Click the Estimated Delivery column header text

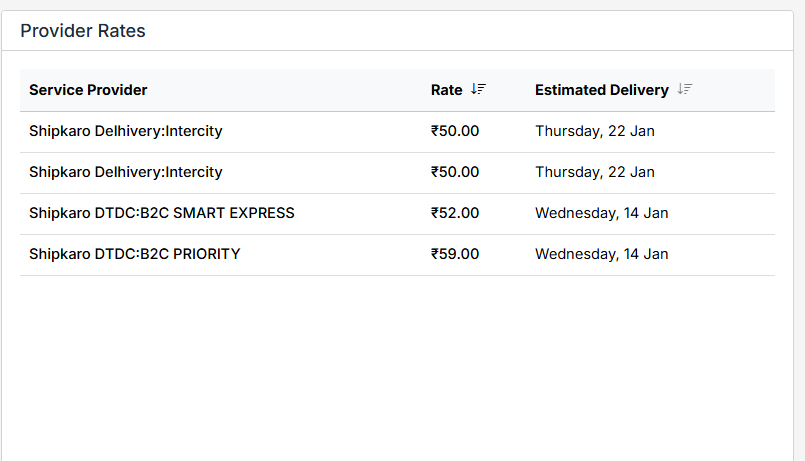(601, 90)
